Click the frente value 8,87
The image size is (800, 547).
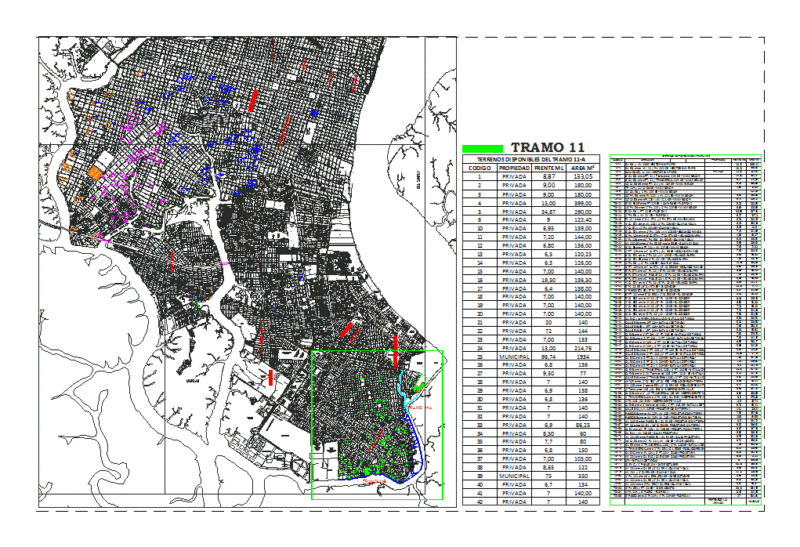pos(548,177)
